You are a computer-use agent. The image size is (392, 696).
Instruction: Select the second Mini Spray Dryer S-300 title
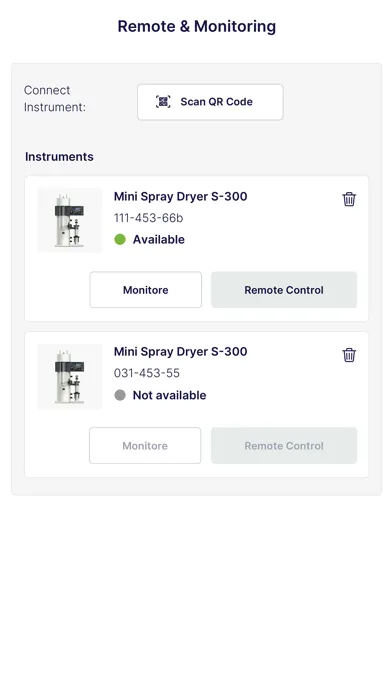(180, 352)
